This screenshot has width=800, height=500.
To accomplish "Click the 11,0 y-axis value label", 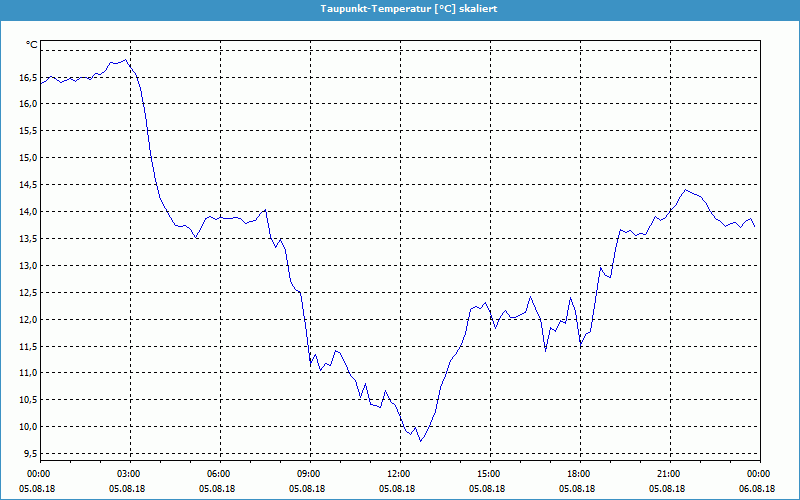I will [26, 373].
